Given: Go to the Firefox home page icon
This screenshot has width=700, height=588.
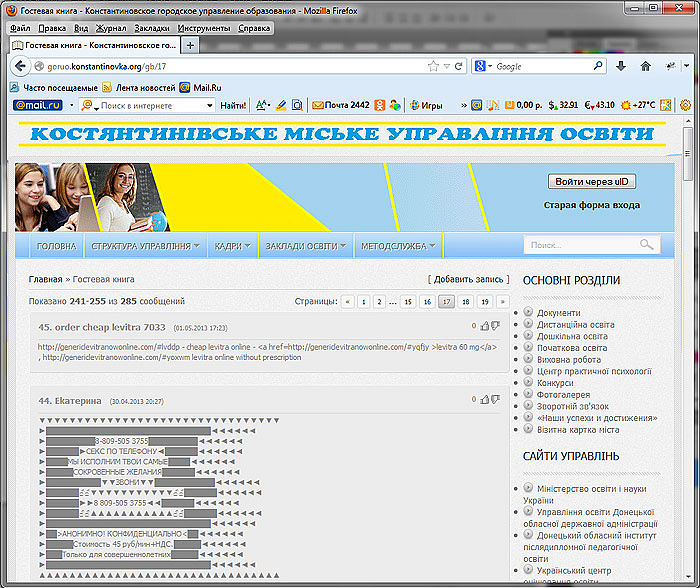Looking at the screenshot, I should point(646,66).
